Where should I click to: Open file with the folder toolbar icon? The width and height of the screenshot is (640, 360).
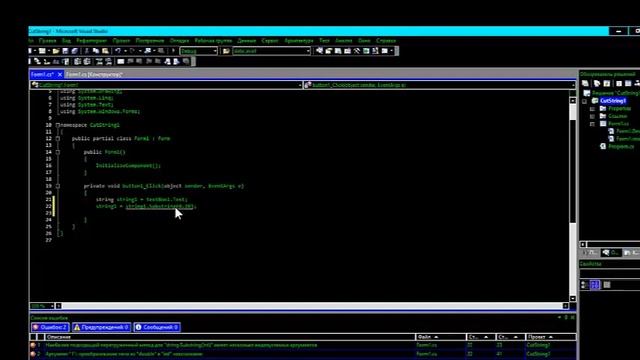pyautogui.click(x=56, y=51)
